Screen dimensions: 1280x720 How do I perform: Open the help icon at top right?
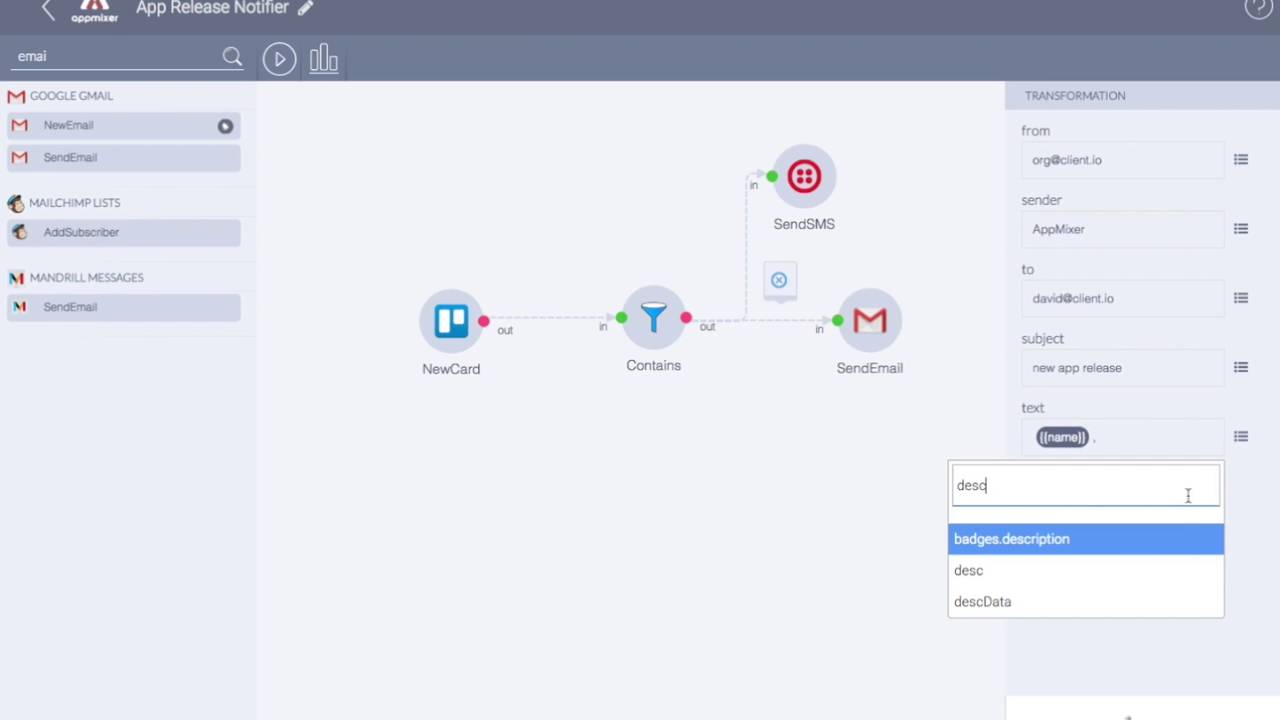(1258, 8)
